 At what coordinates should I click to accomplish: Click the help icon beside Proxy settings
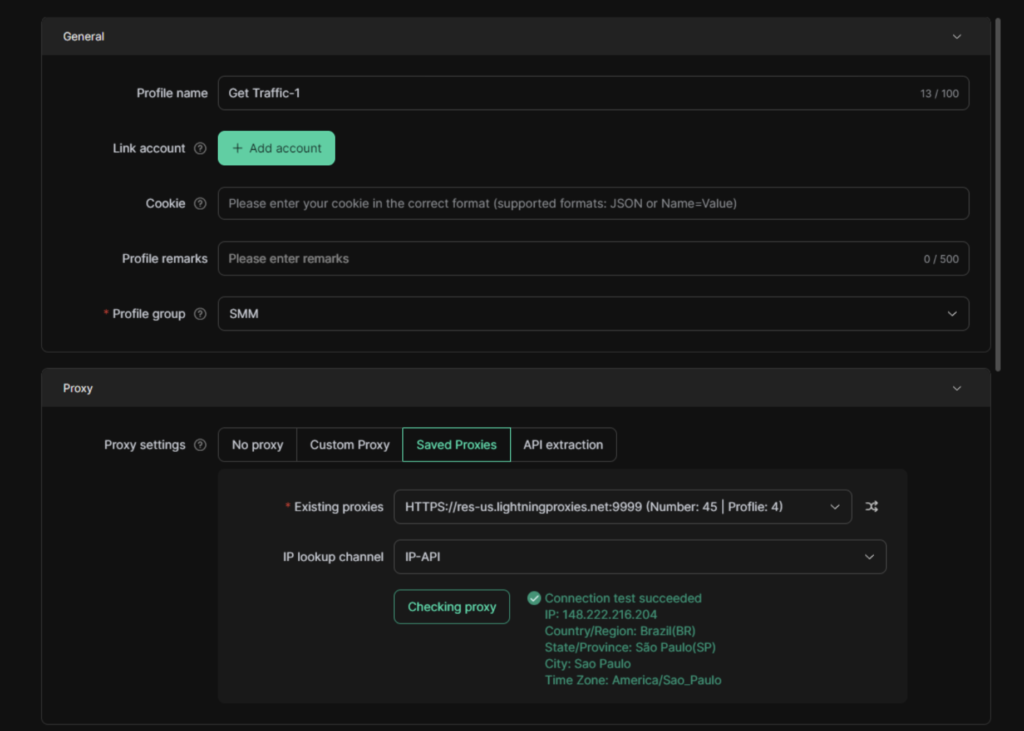coord(200,445)
